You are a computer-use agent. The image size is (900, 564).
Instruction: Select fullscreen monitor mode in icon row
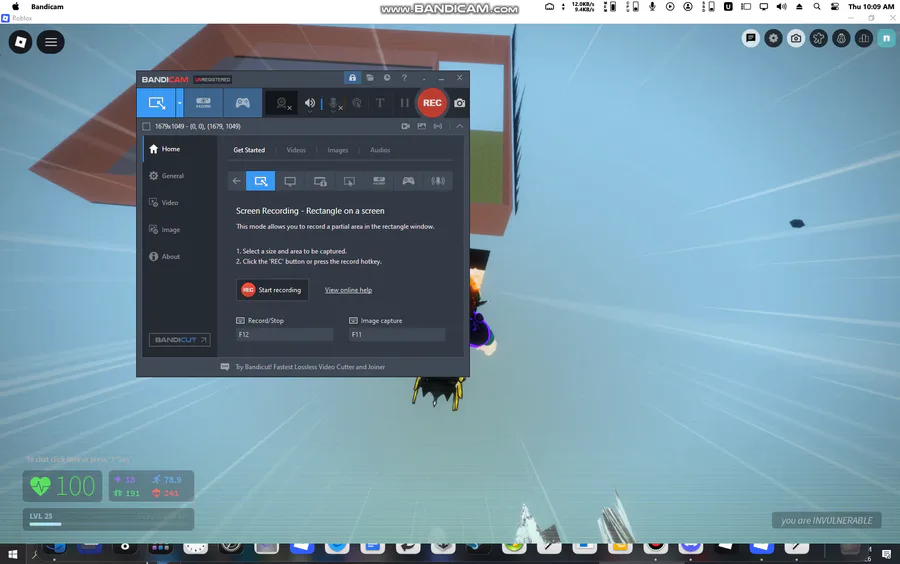pos(290,181)
